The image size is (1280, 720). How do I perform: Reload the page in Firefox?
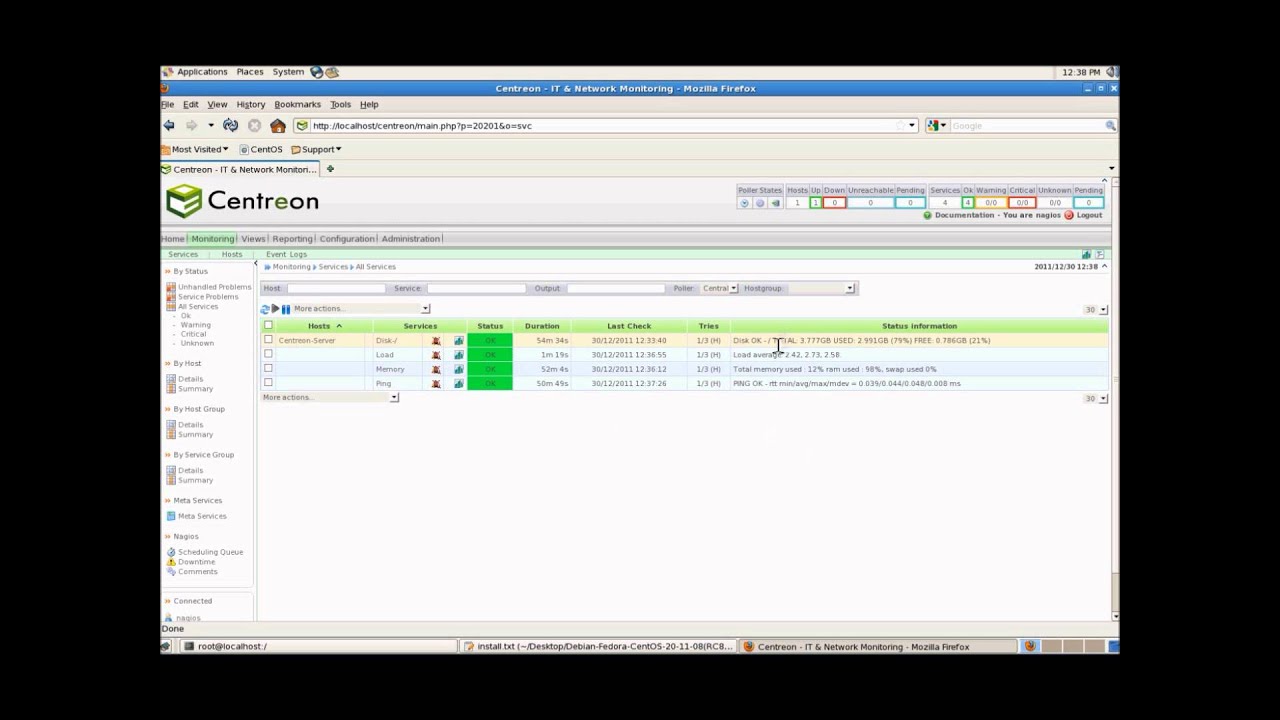coord(231,125)
